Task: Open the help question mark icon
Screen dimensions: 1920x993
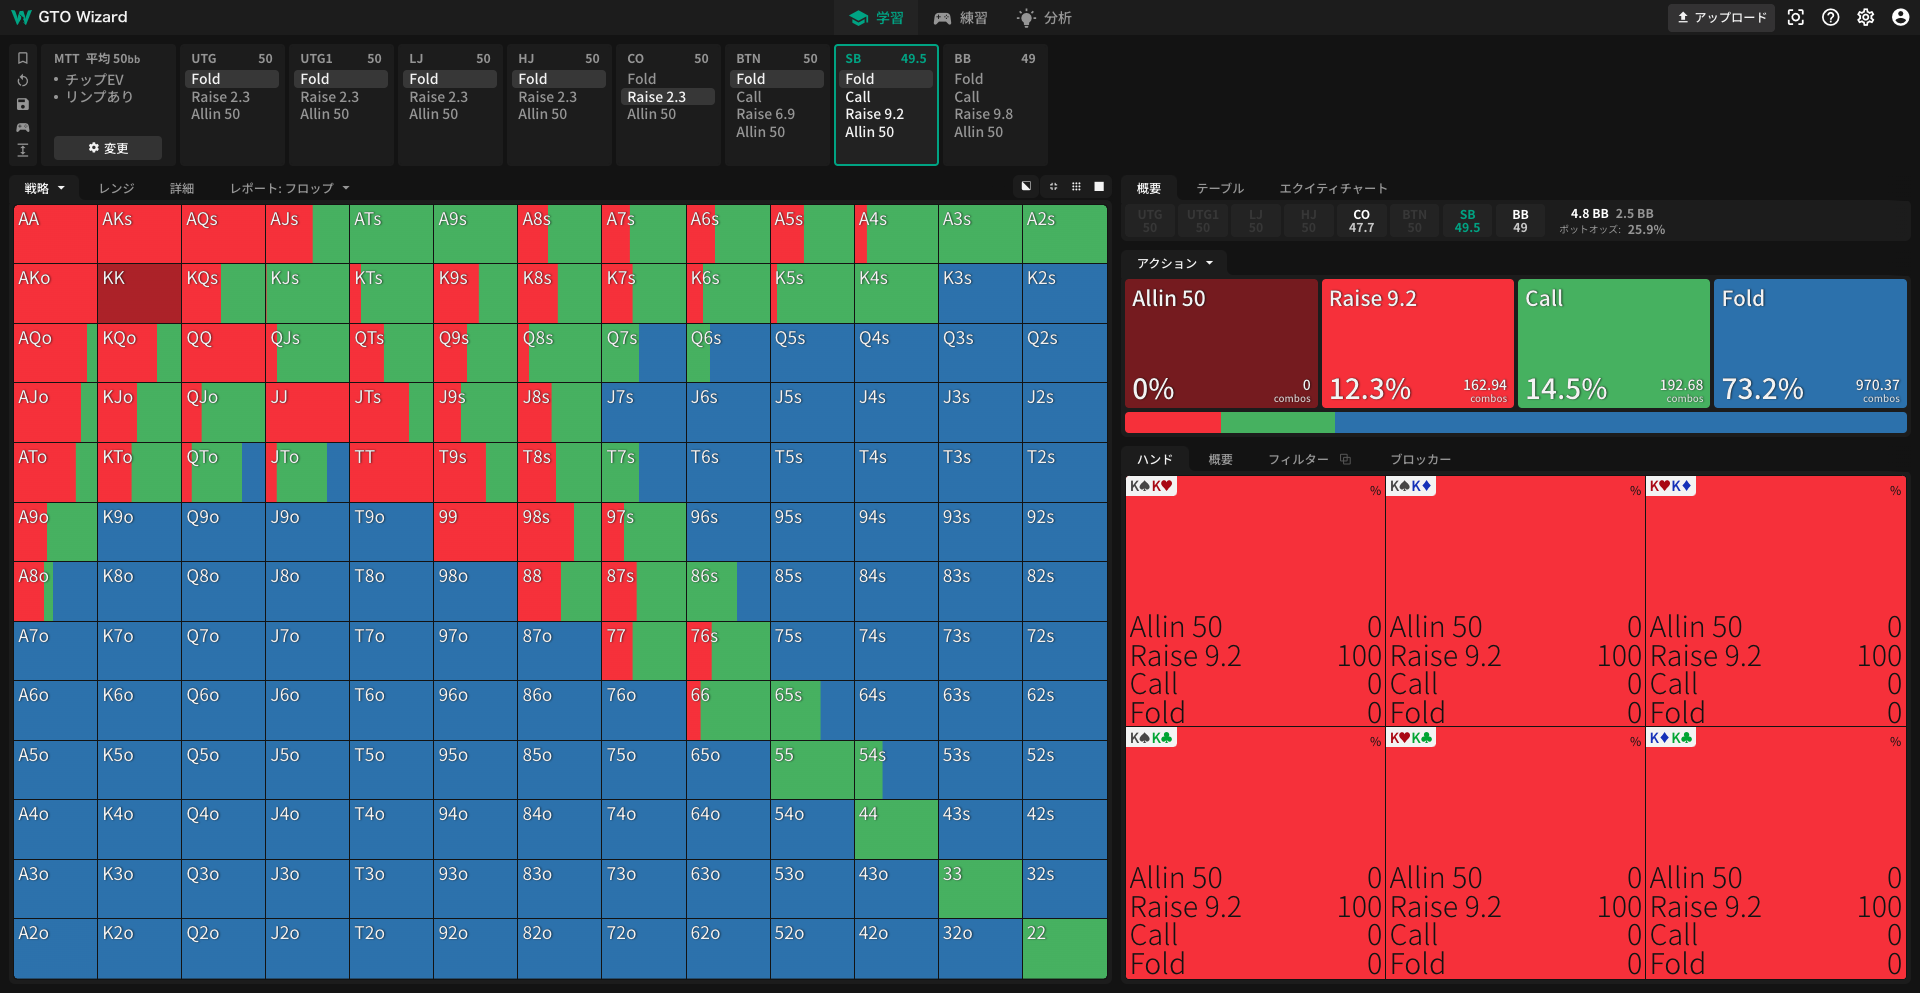Action: tap(1831, 17)
